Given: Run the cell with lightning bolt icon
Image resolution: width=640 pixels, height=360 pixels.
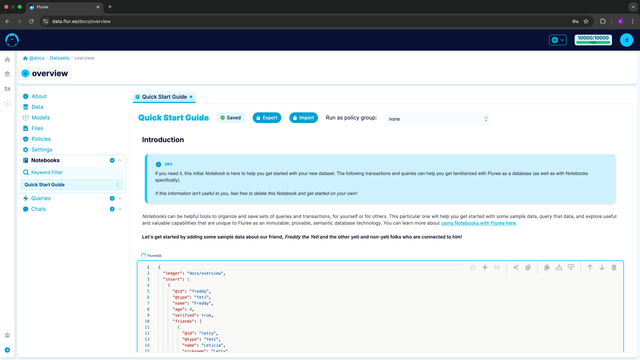Looking at the screenshot, I should [x=485, y=267].
